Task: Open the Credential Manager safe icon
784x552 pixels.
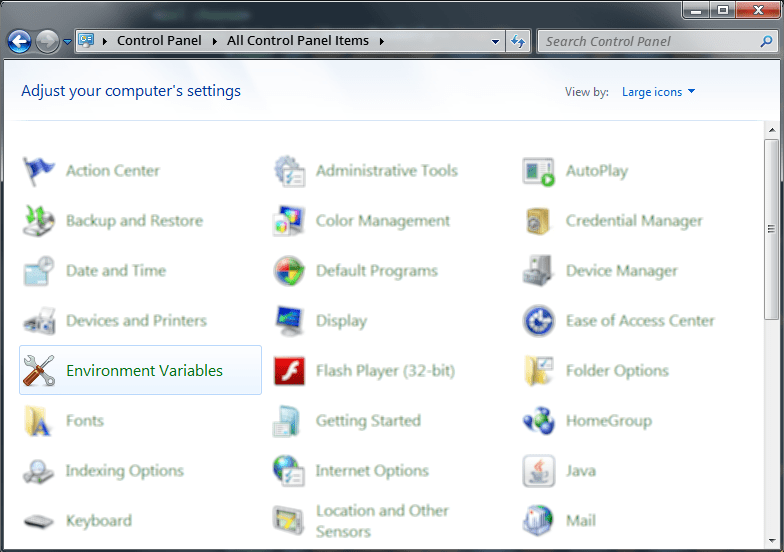Action: point(538,221)
